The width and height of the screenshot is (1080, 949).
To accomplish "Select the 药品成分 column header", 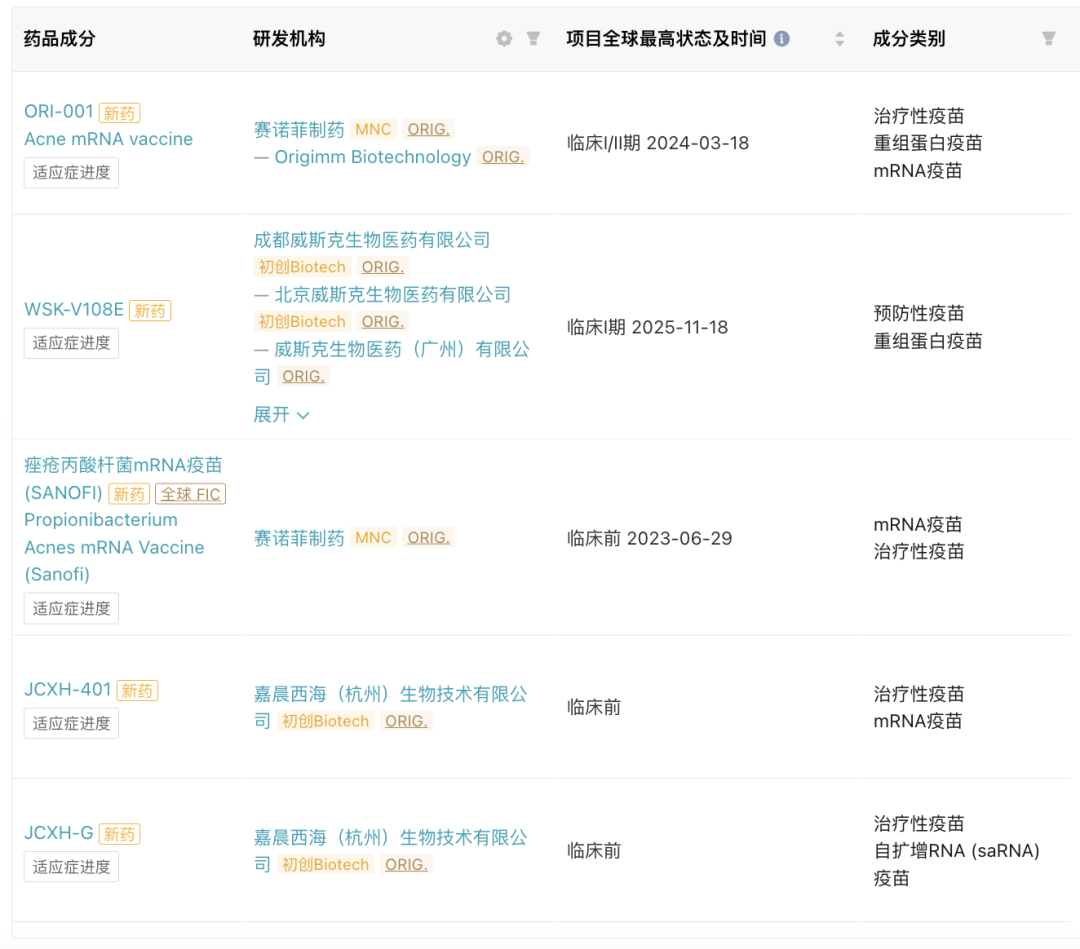I will pos(59,39).
